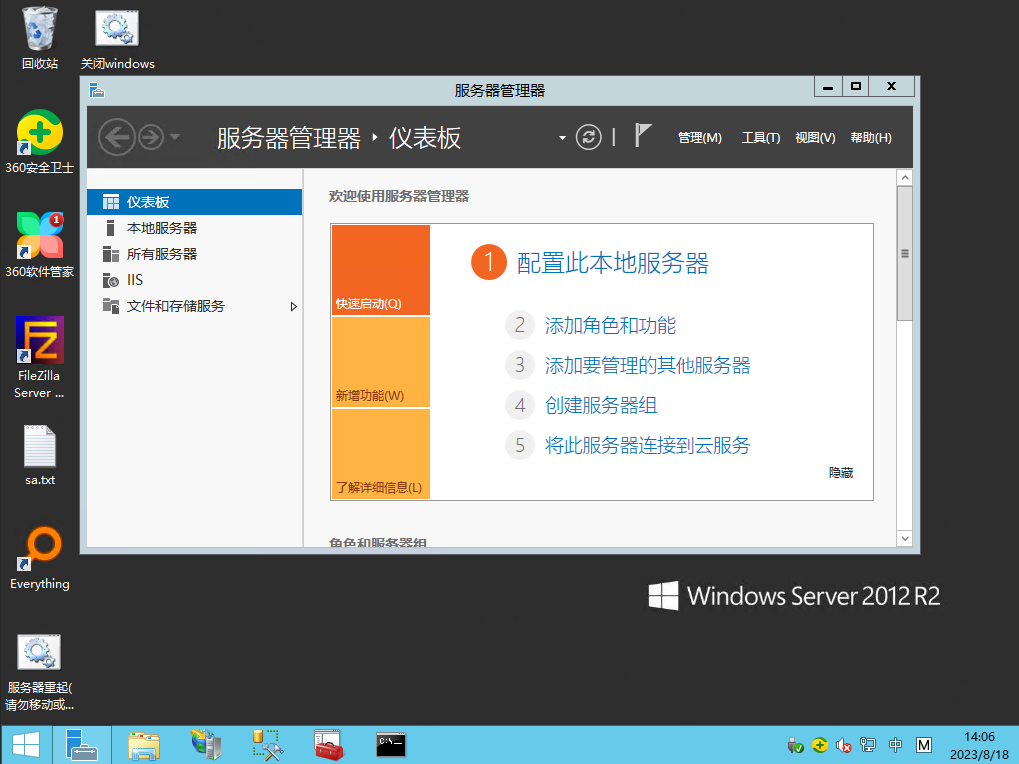Open the 工具(T) menu
The height and width of the screenshot is (764, 1019).
coord(760,138)
